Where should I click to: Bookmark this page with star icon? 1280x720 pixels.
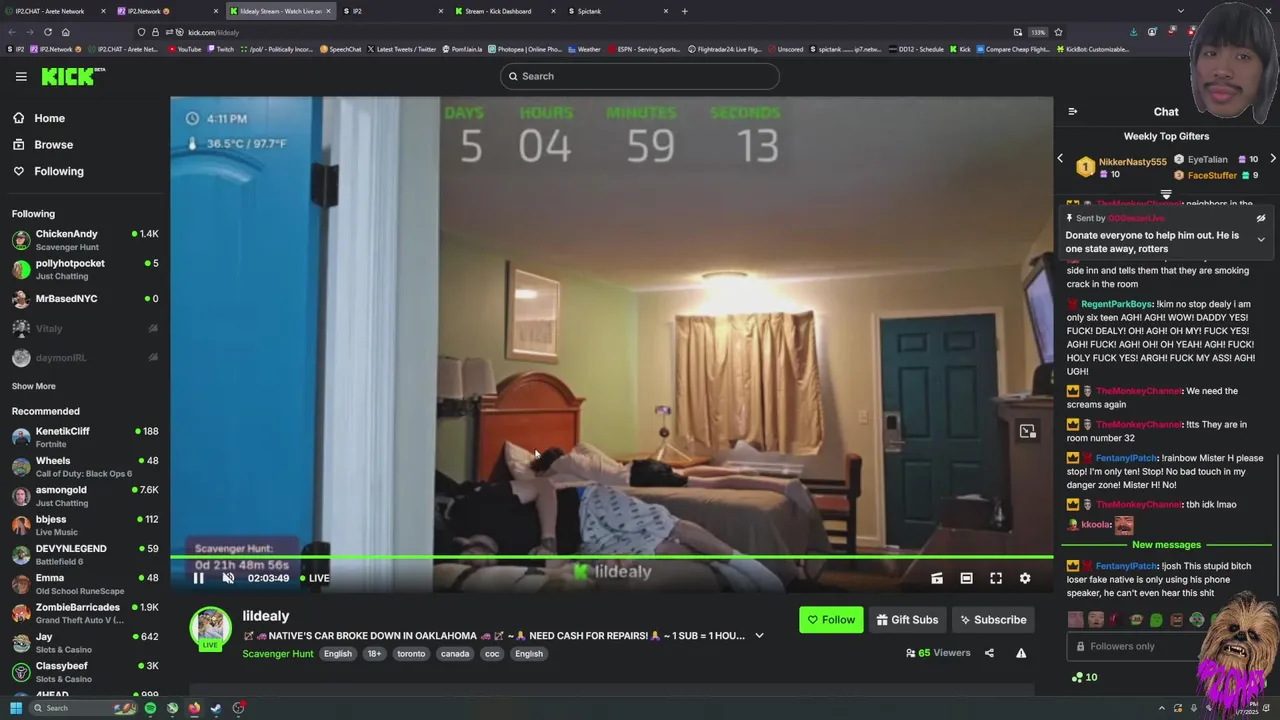tap(1058, 32)
